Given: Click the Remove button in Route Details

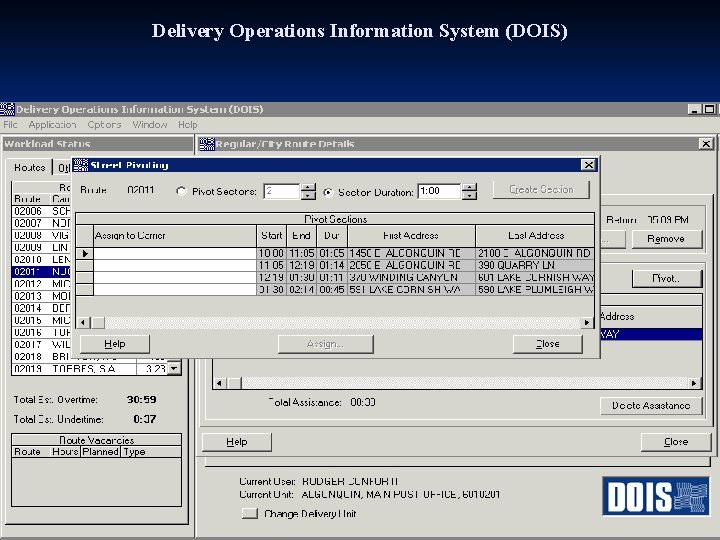Looking at the screenshot, I should coord(666,239).
